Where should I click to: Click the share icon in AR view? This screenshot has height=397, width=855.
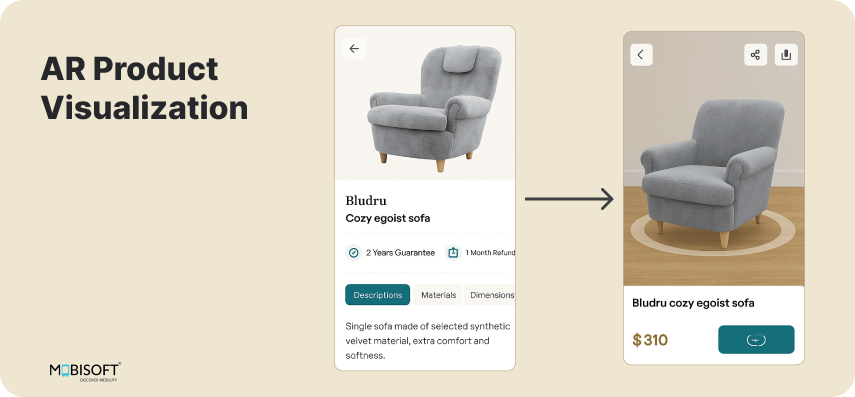pos(755,55)
